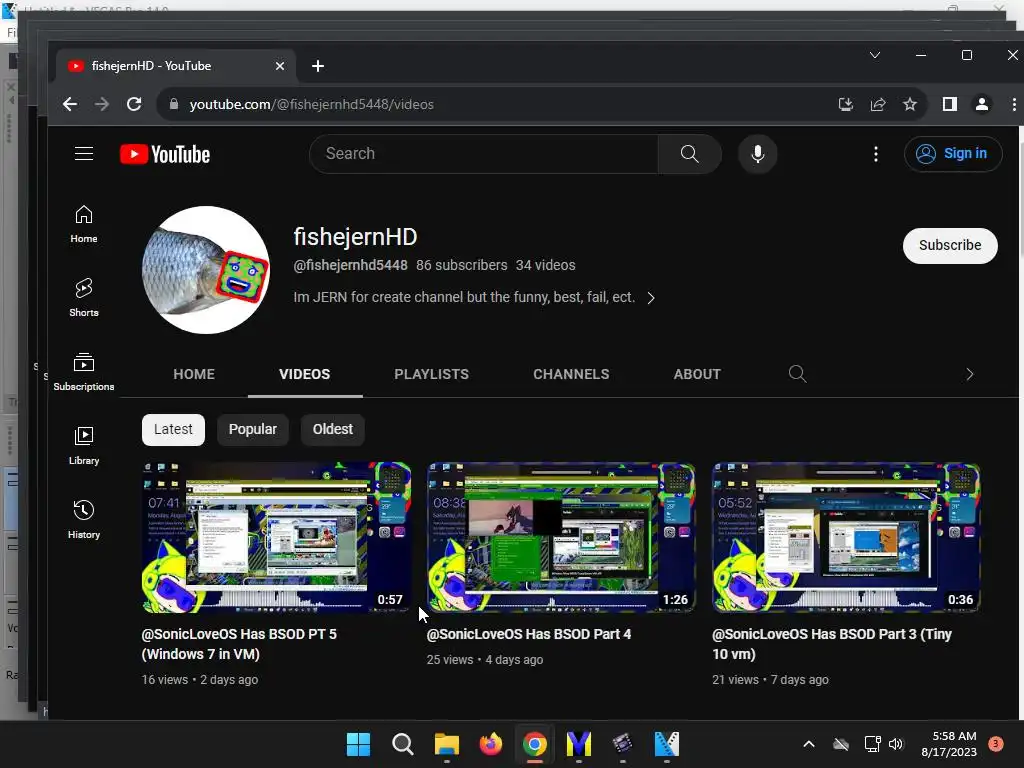Open Windows taskbar search
The height and width of the screenshot is (768, 1024).
402,744
